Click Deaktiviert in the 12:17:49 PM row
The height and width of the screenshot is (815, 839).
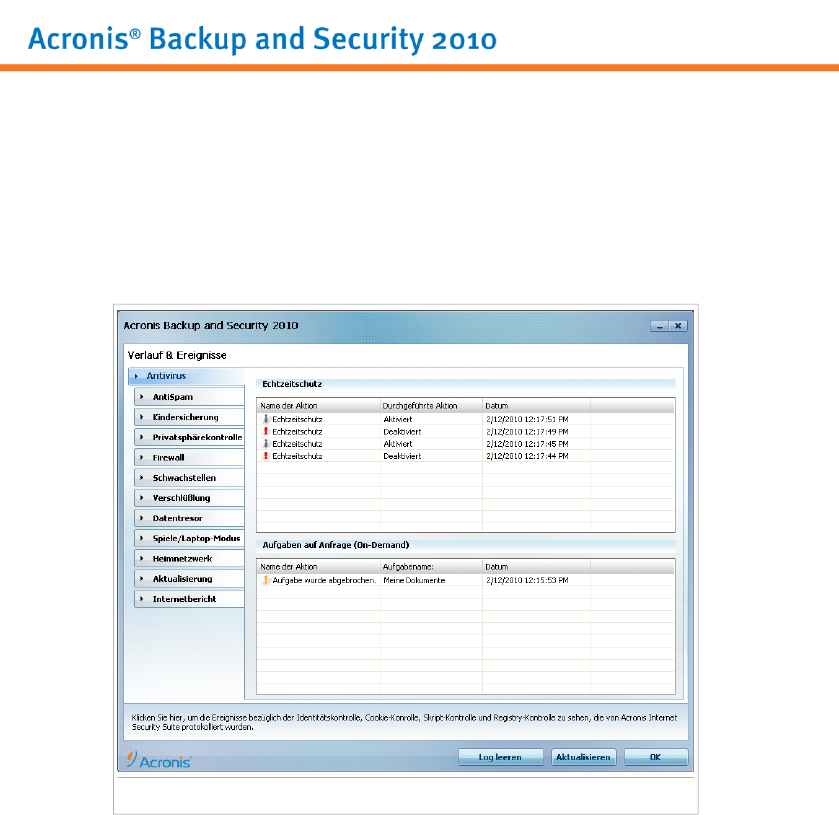tap(402, 431)
